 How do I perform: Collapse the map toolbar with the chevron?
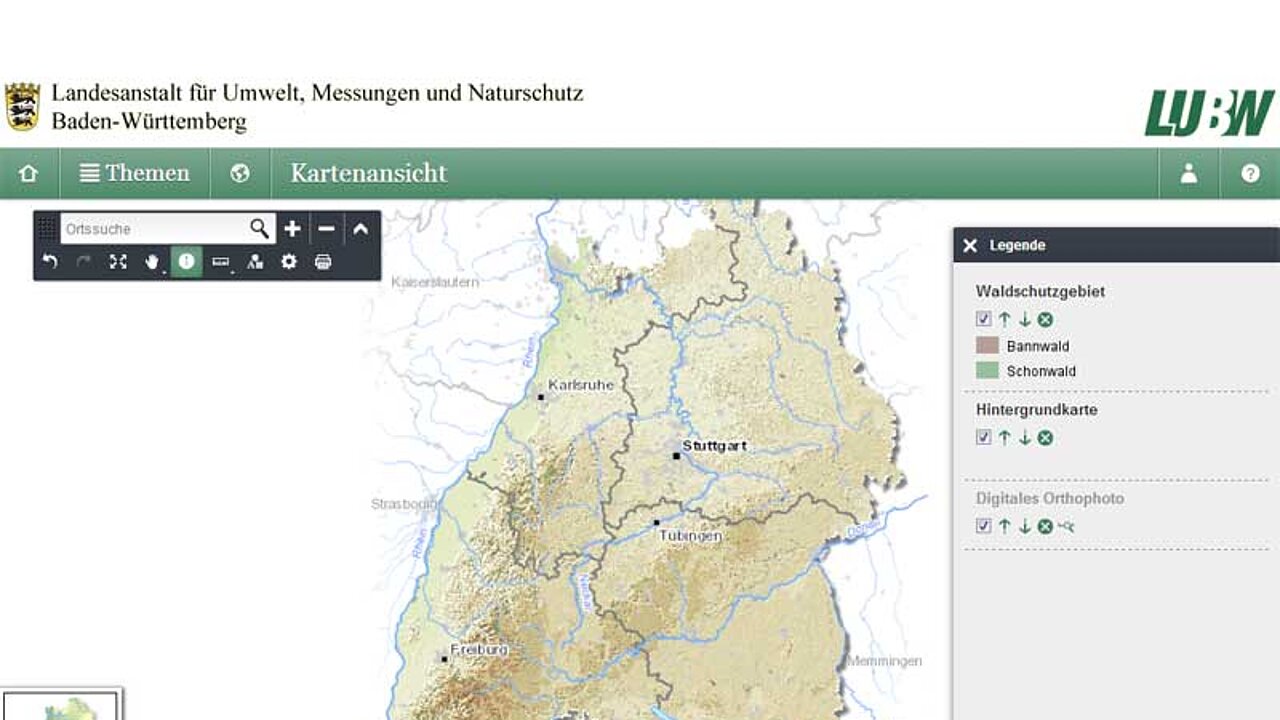click(x=360, y=229)
